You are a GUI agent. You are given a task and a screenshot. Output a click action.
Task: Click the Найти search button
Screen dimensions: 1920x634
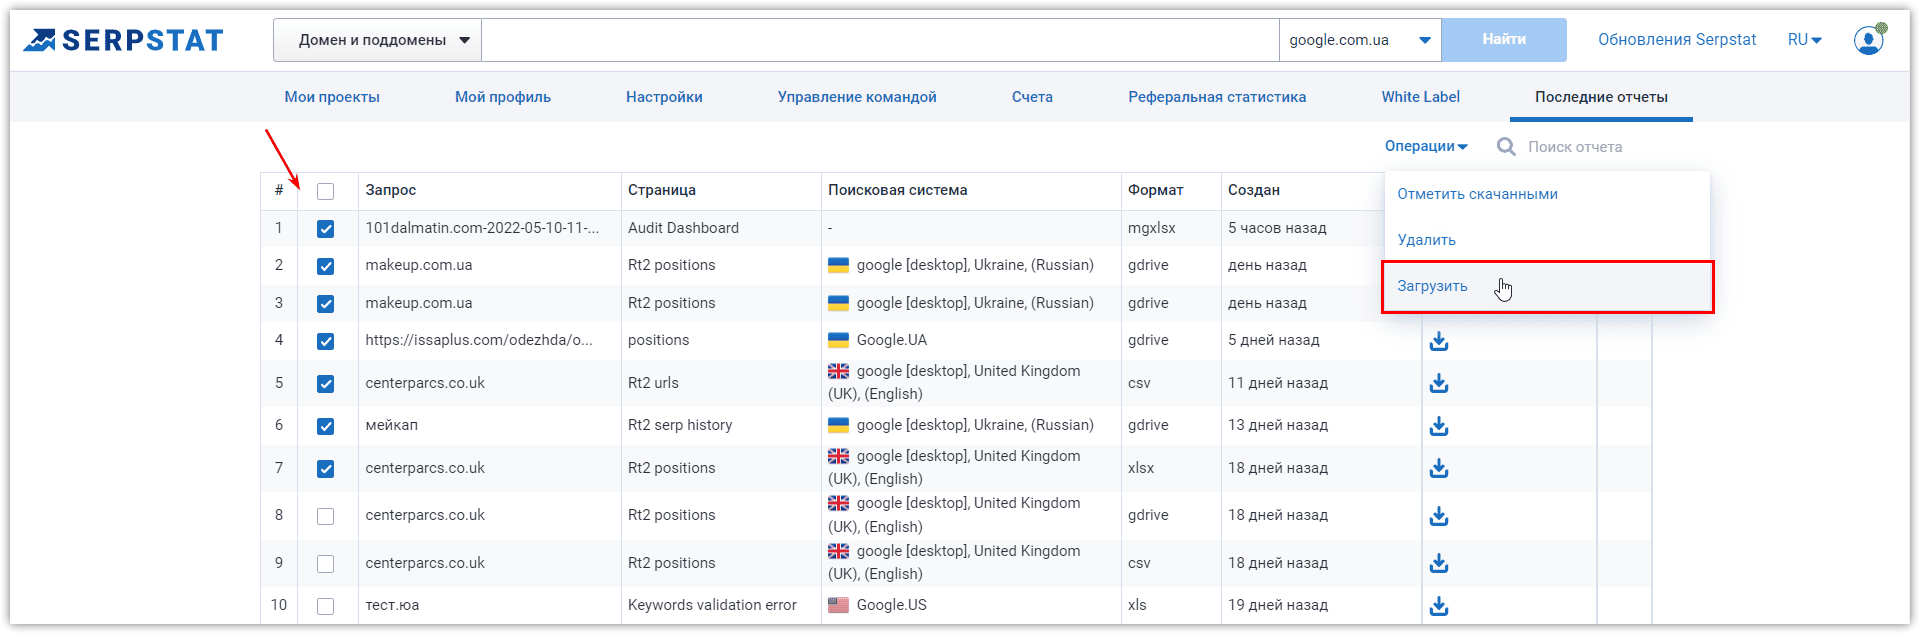pyautogui.click(x=1504, y=40)
